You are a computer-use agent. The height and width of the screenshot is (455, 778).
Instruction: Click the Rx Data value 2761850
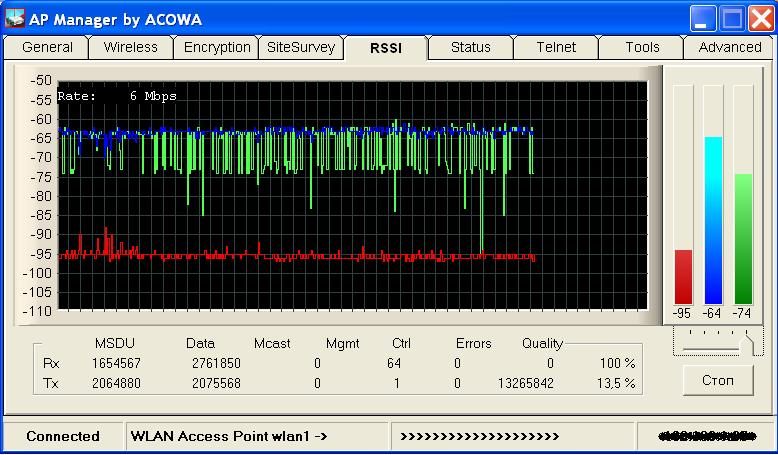click(216, 363)
